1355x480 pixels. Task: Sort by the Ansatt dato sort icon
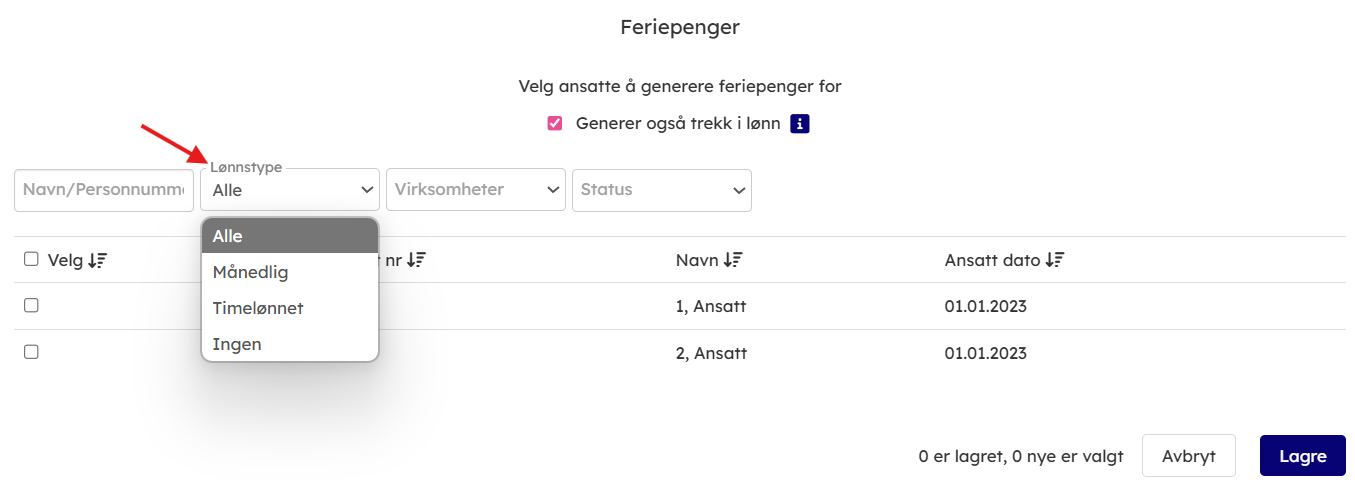click(x=1054, y=260)
